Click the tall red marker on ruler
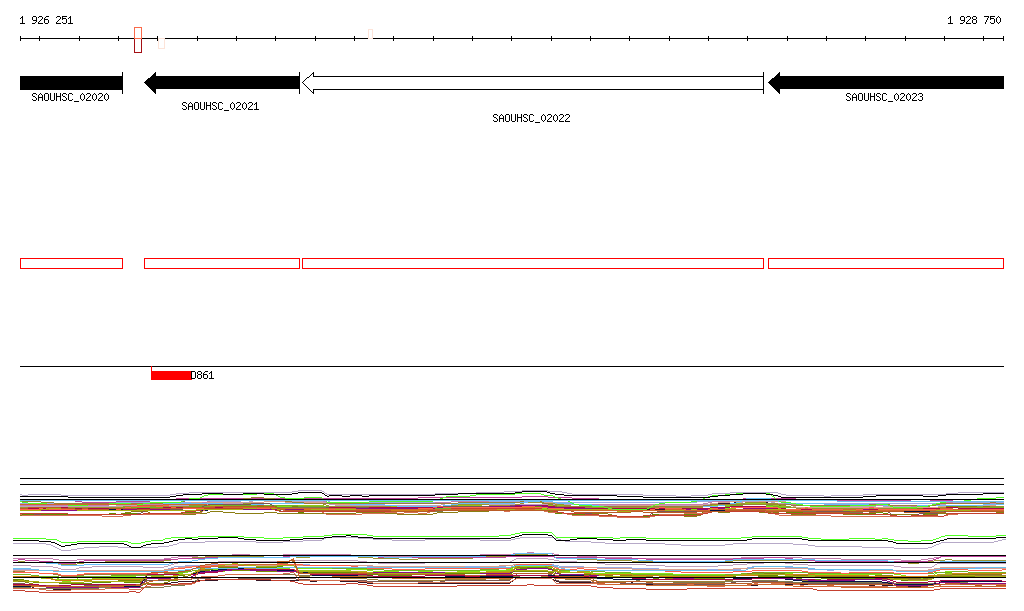The image size is (1024, 611). [x=138, y=40]
